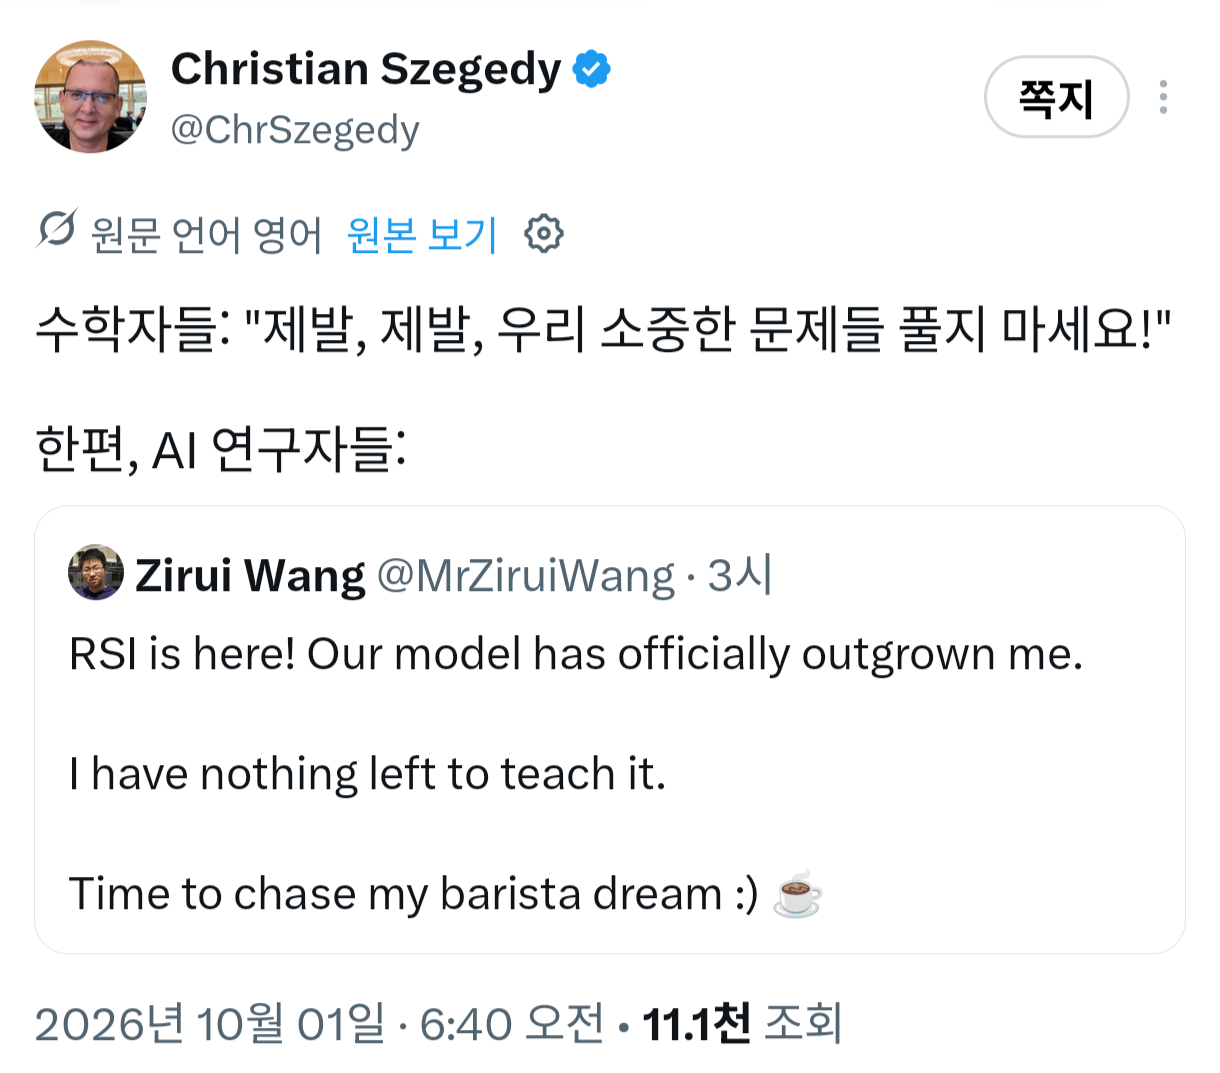Image resolution: width=1220 pixels, height=1073 pixels.
Task: Click the 3시 timestamp of quoted tweet
Action: 740,575
